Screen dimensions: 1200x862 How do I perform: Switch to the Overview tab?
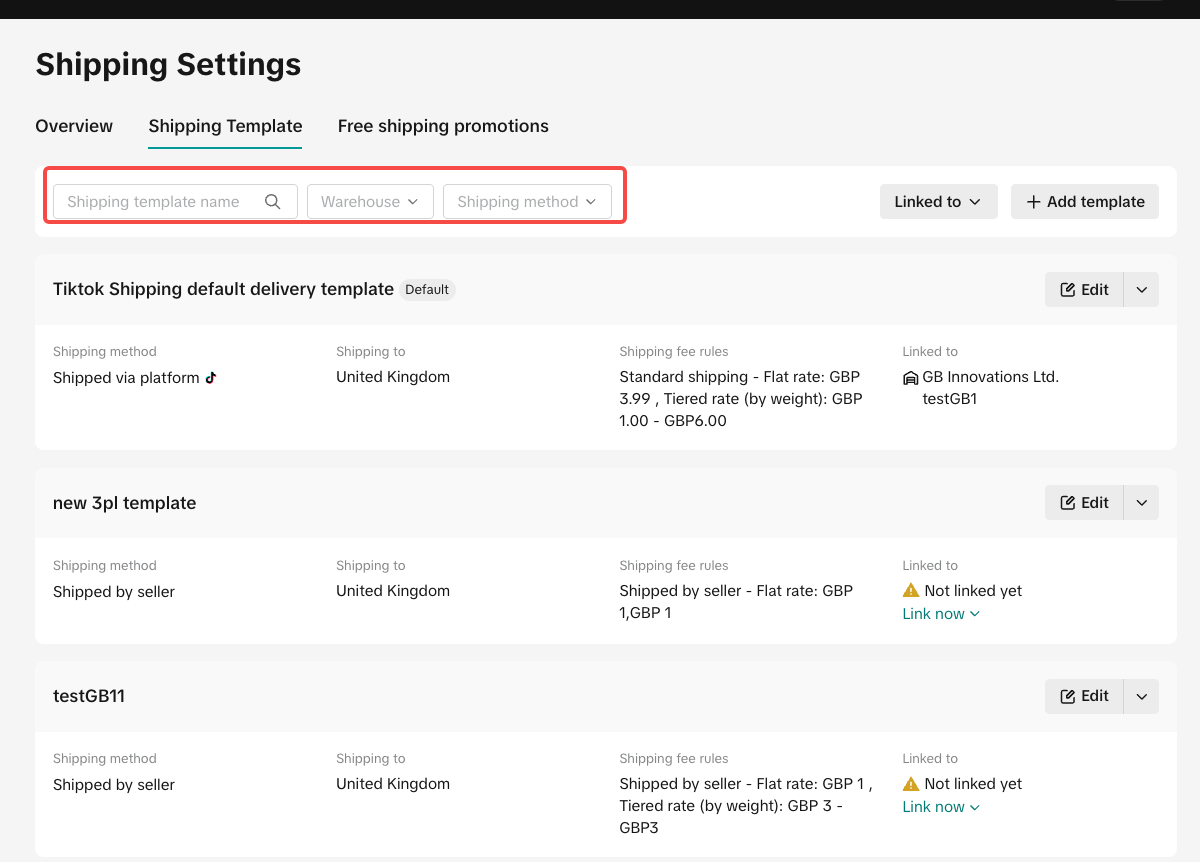click(x=74, y=126)
